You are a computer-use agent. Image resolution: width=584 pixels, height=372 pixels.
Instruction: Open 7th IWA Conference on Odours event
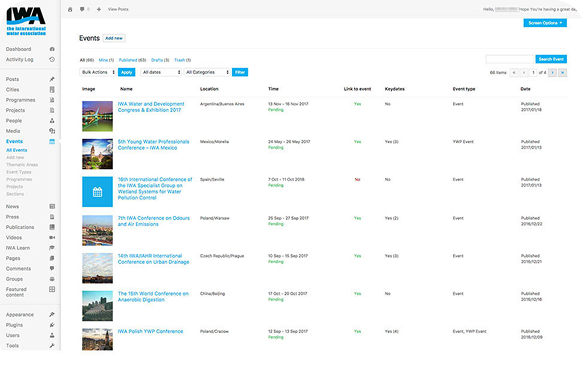tap(153, 221)
